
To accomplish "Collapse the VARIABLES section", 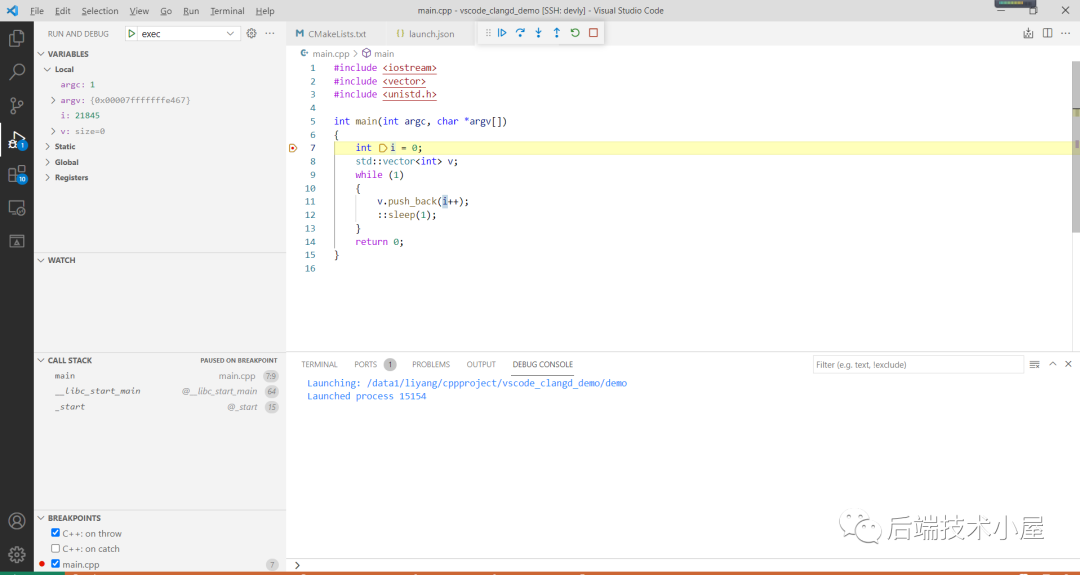I will [x=160, y=54].
